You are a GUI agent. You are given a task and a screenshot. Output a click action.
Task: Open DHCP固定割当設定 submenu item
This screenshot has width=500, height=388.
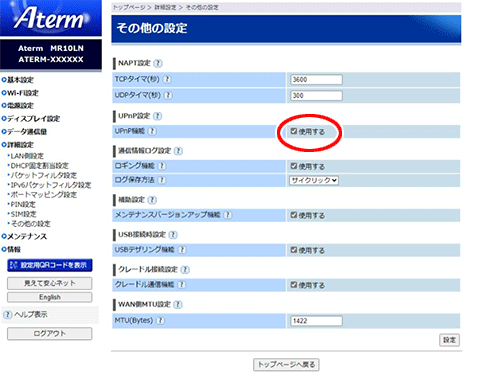[39, 166]
